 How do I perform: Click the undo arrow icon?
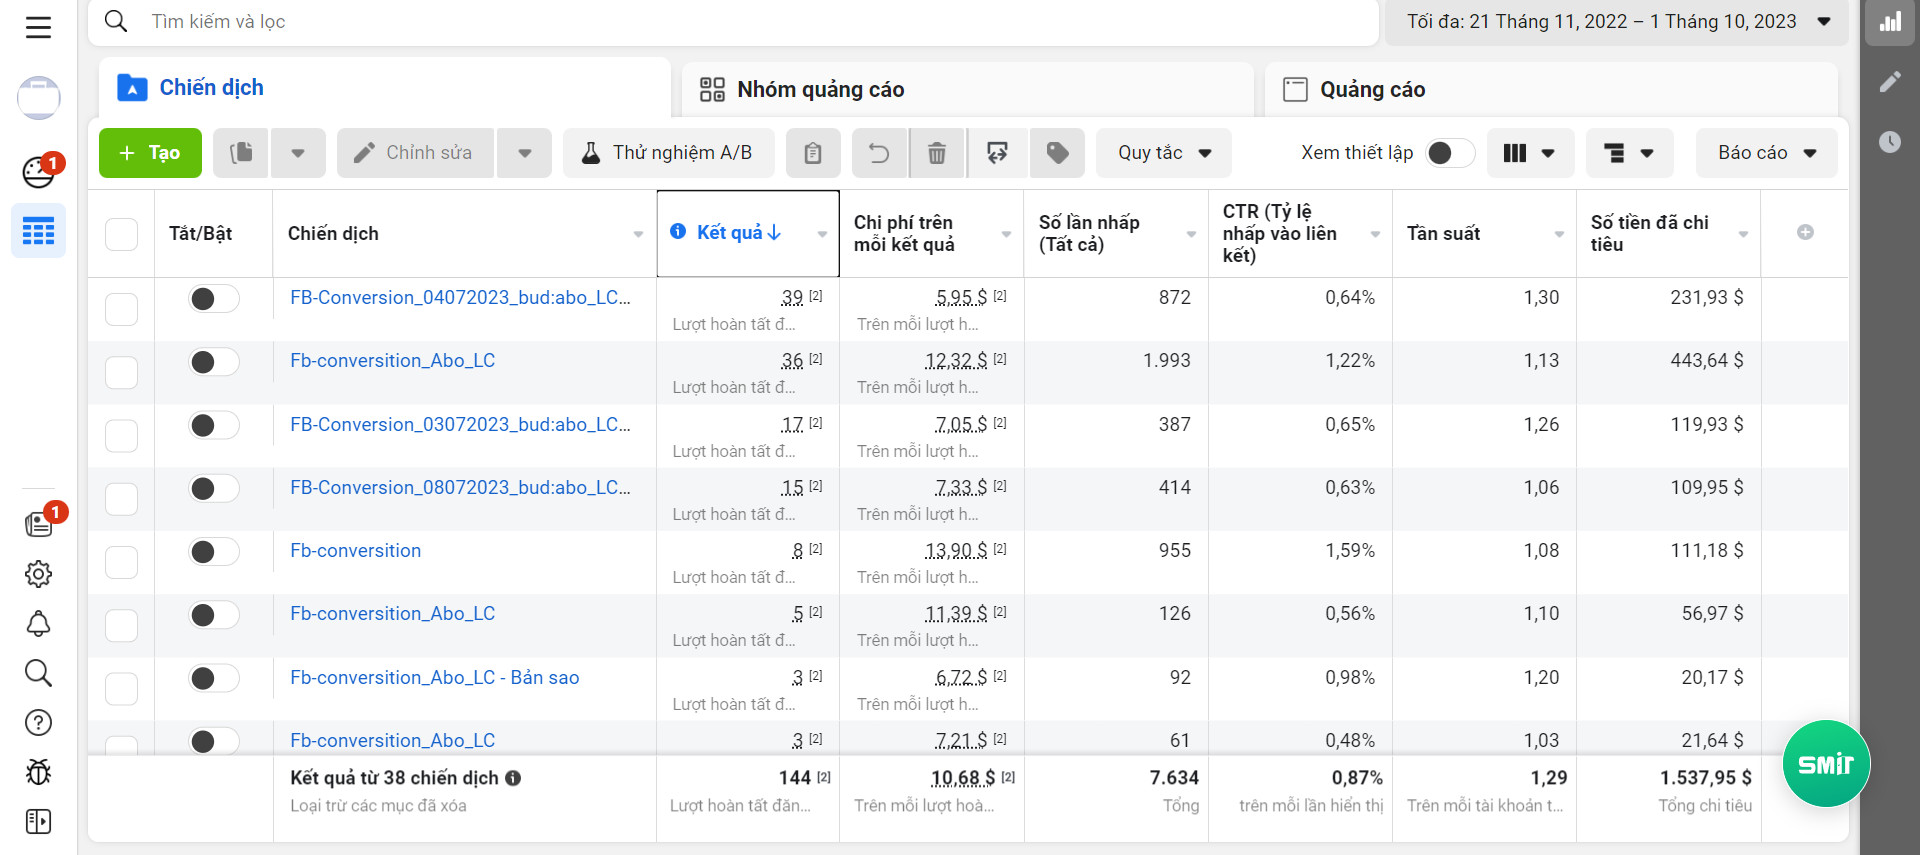click(x=879, y=153)
